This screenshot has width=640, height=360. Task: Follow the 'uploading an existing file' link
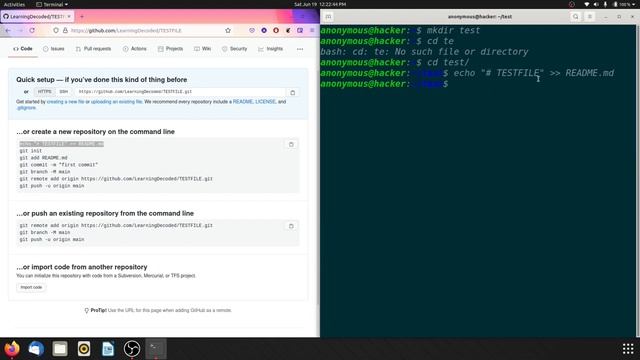point(117,102)
